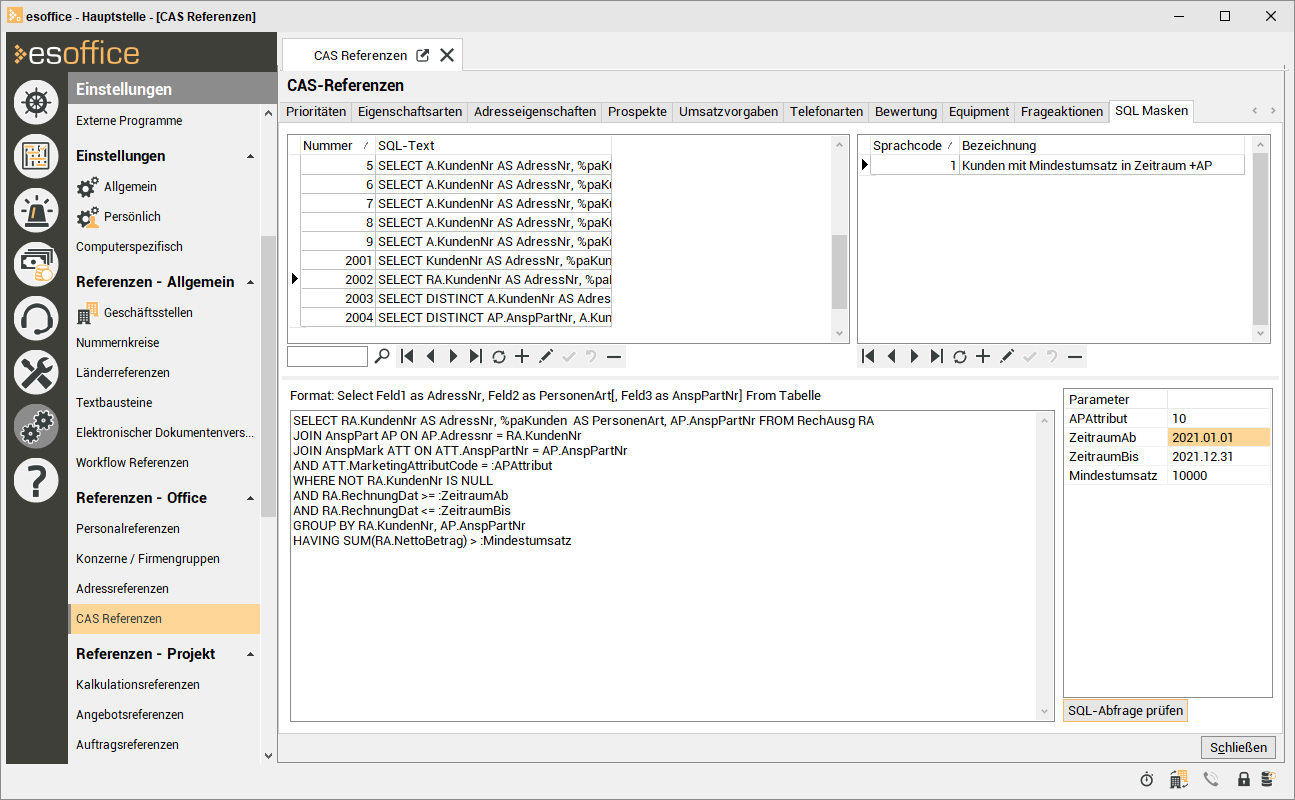Click the sidebar vertical scrollbar

point(267,376)
